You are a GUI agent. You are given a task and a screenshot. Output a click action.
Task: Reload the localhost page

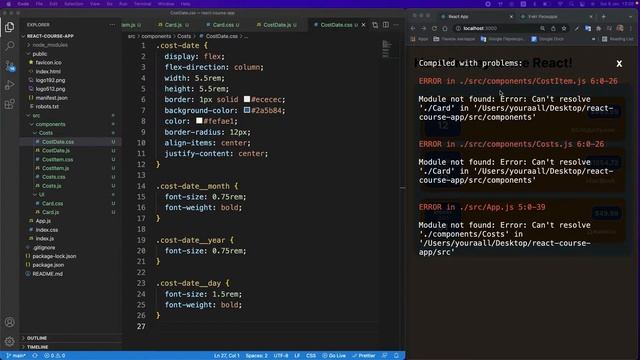tap(434, 29)
